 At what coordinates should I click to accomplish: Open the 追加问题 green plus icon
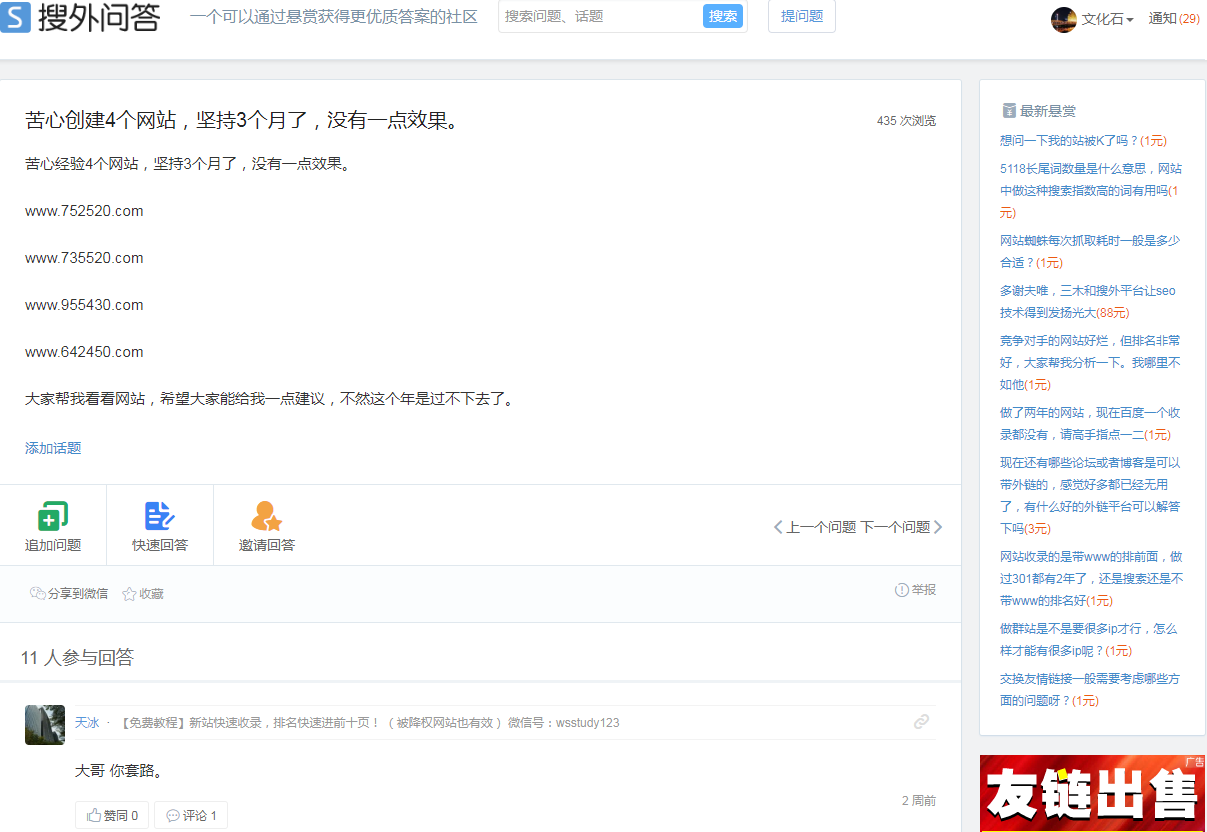[x=53, y=516]
